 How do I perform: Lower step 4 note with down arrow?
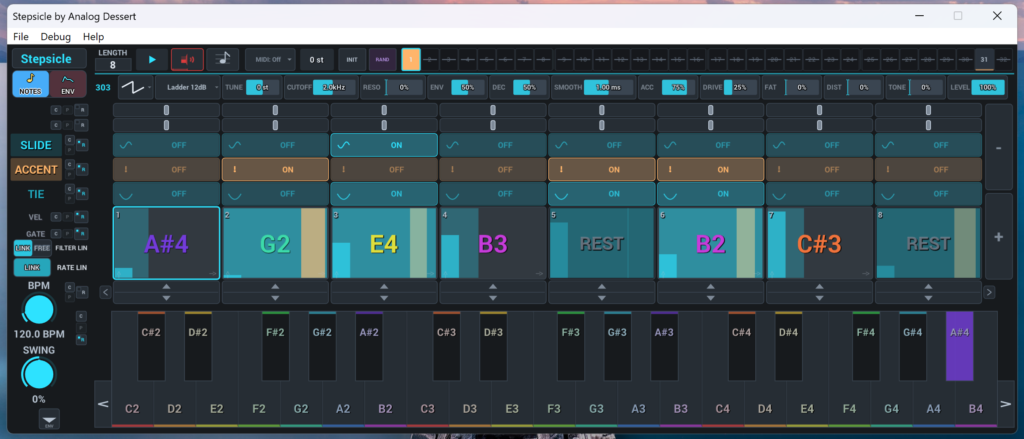pyautogui.click(x=492, y=298)
